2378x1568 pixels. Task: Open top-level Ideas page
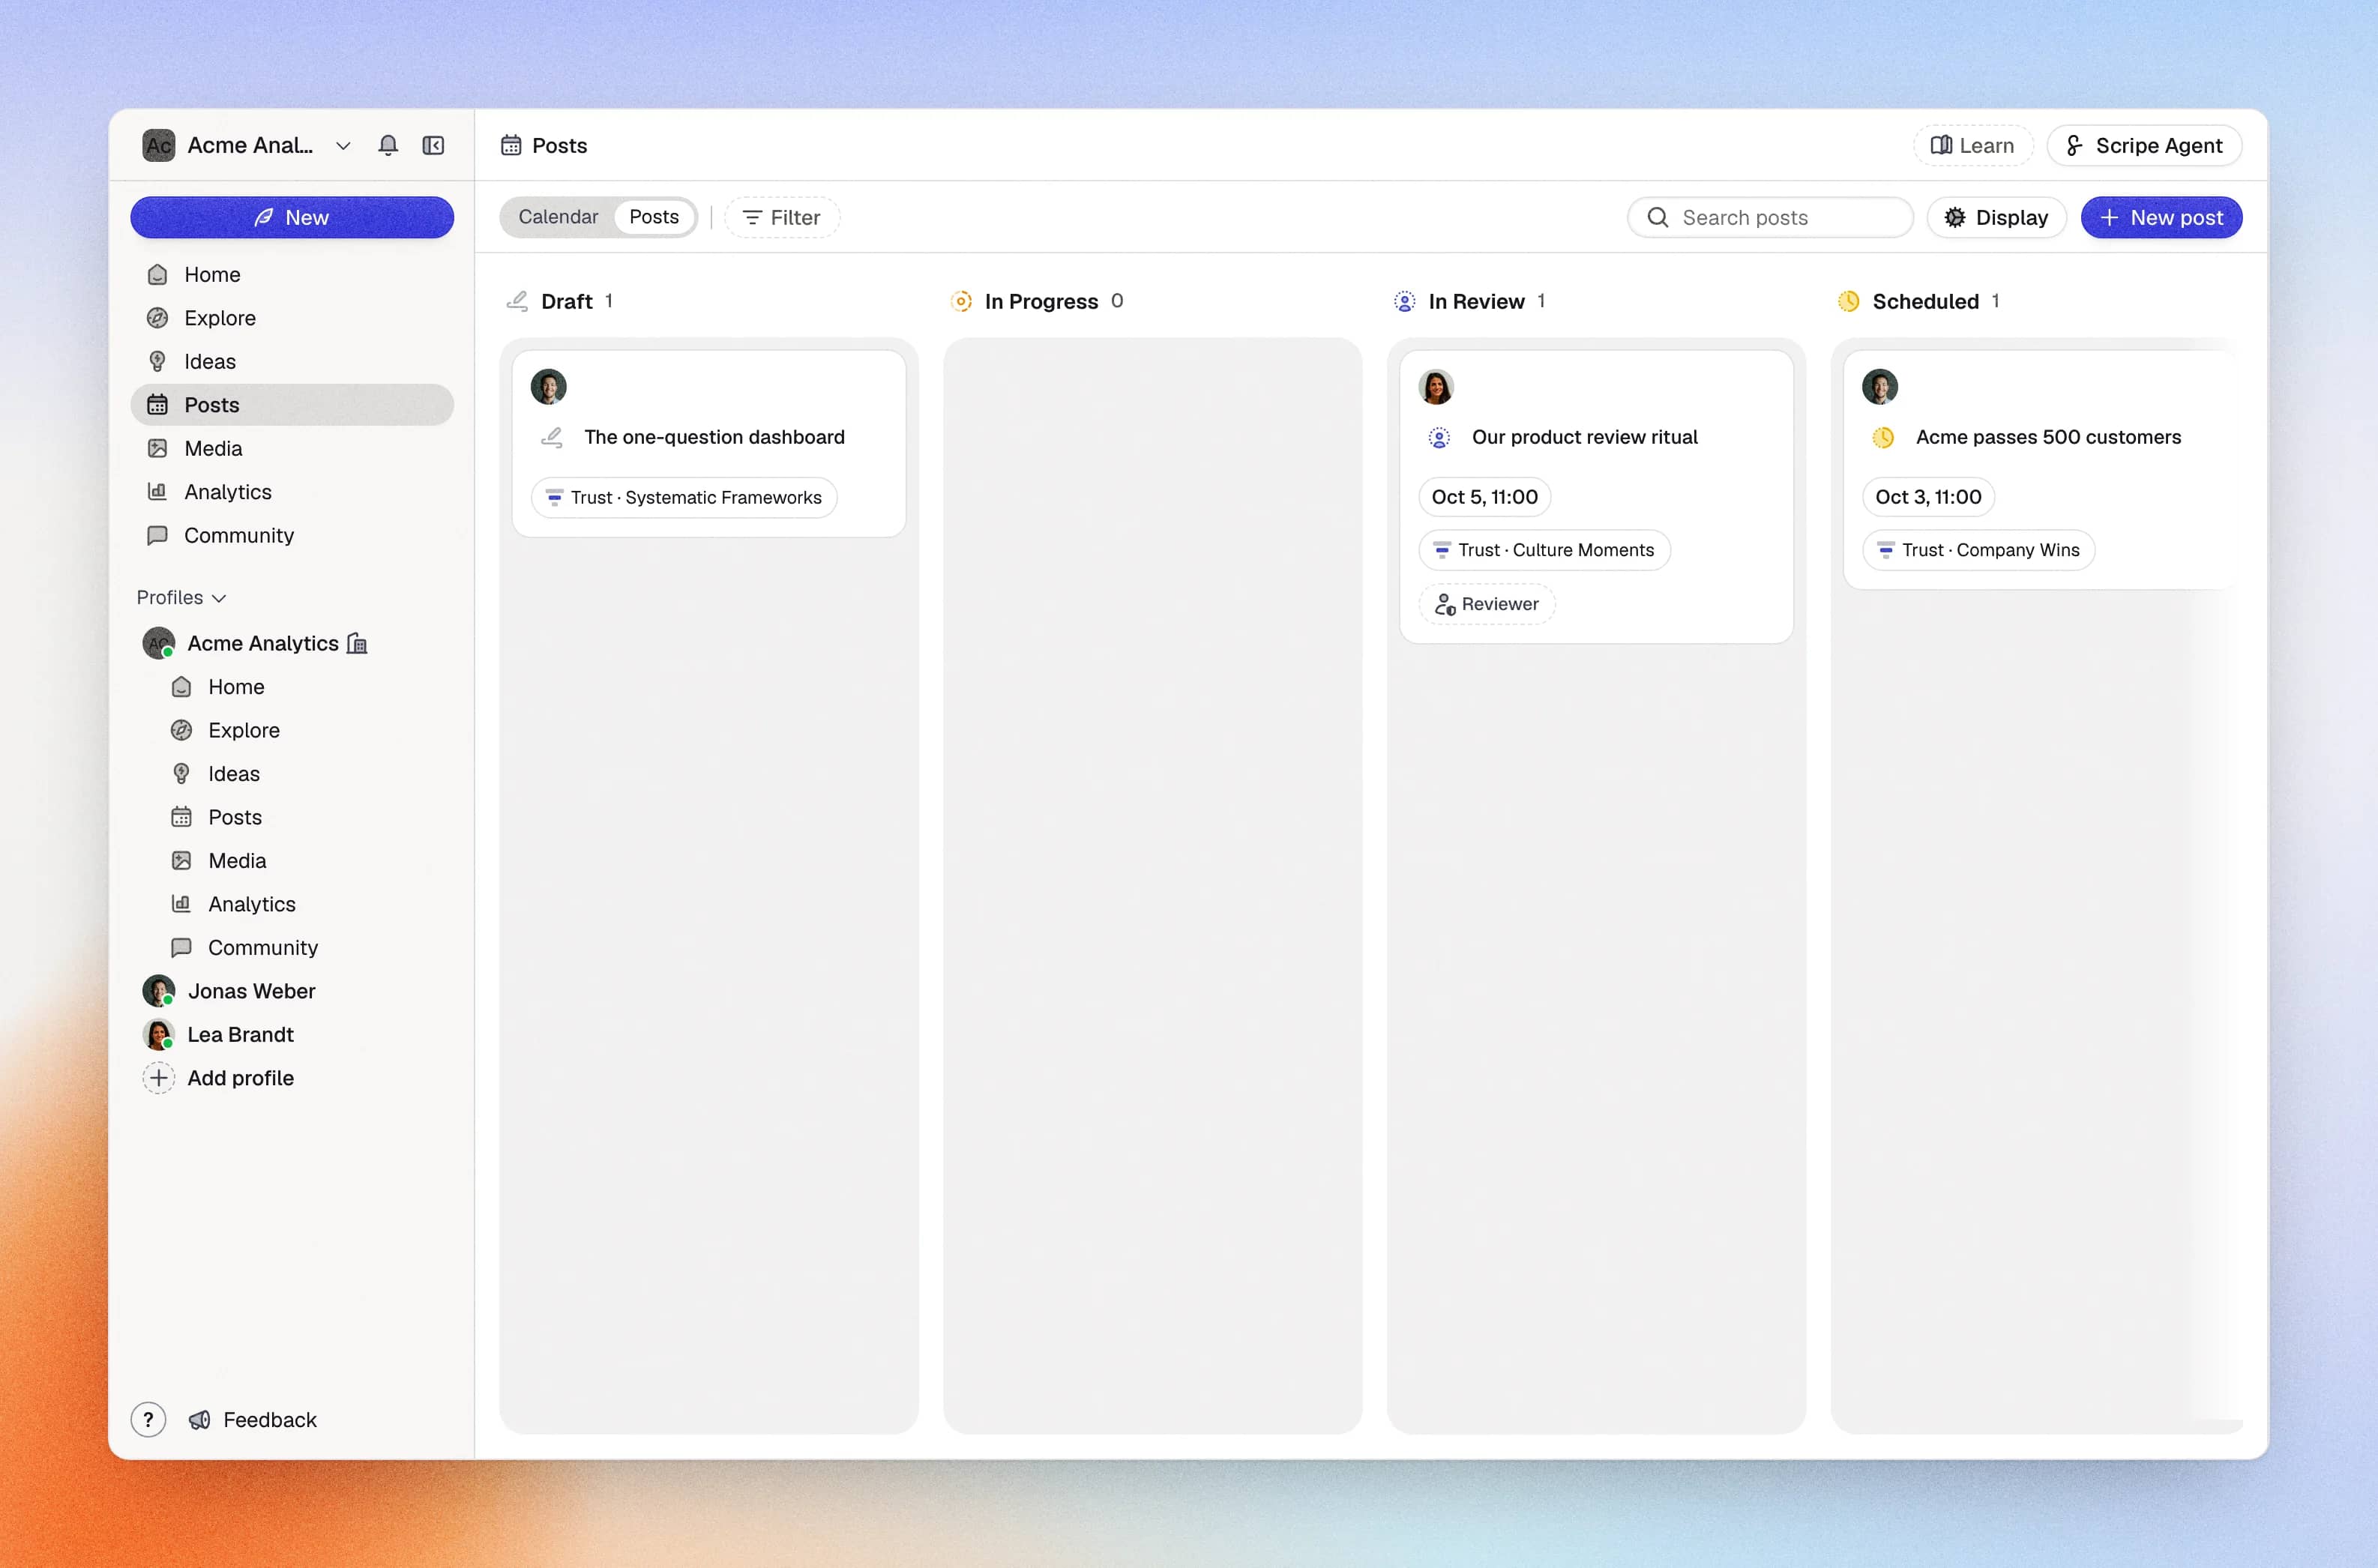tap(292, 361)
